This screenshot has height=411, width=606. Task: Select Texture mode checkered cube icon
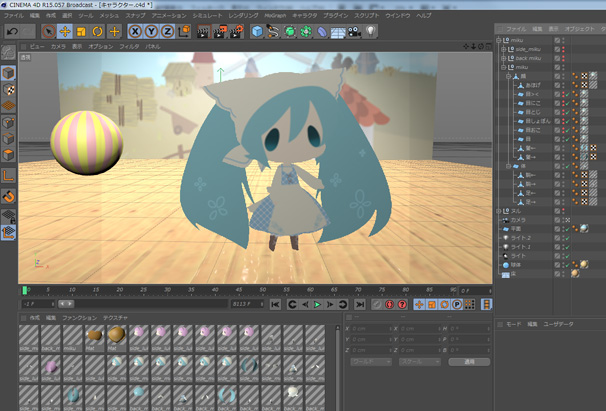click(9, 90)
